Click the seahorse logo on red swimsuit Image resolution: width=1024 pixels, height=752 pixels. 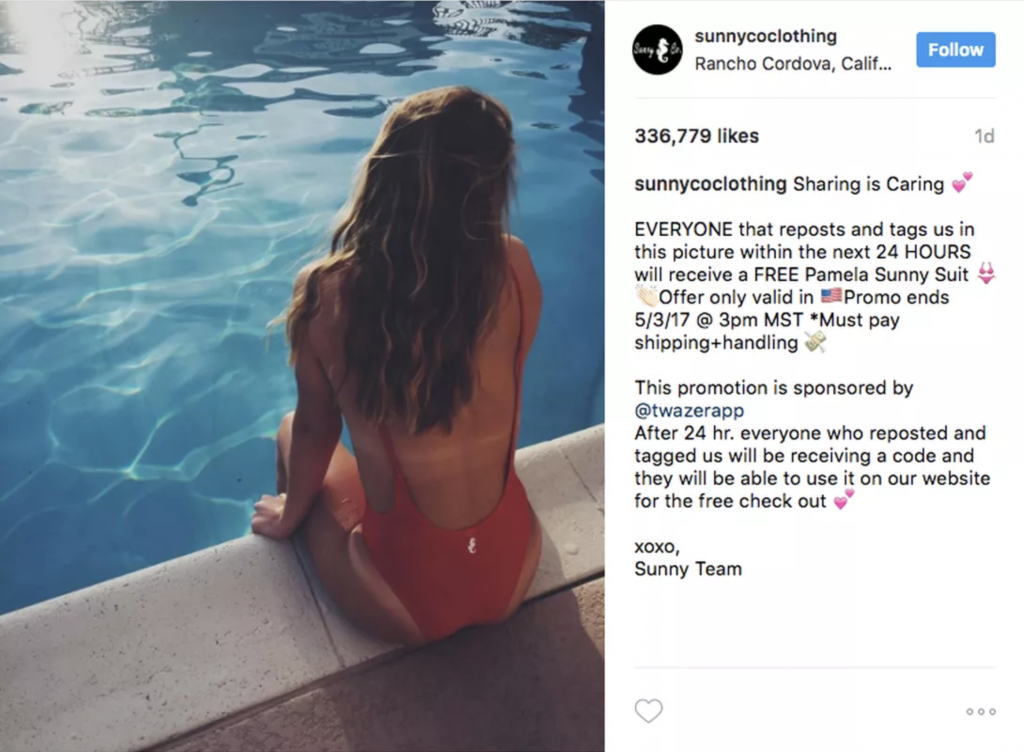[x=473, y=545]
